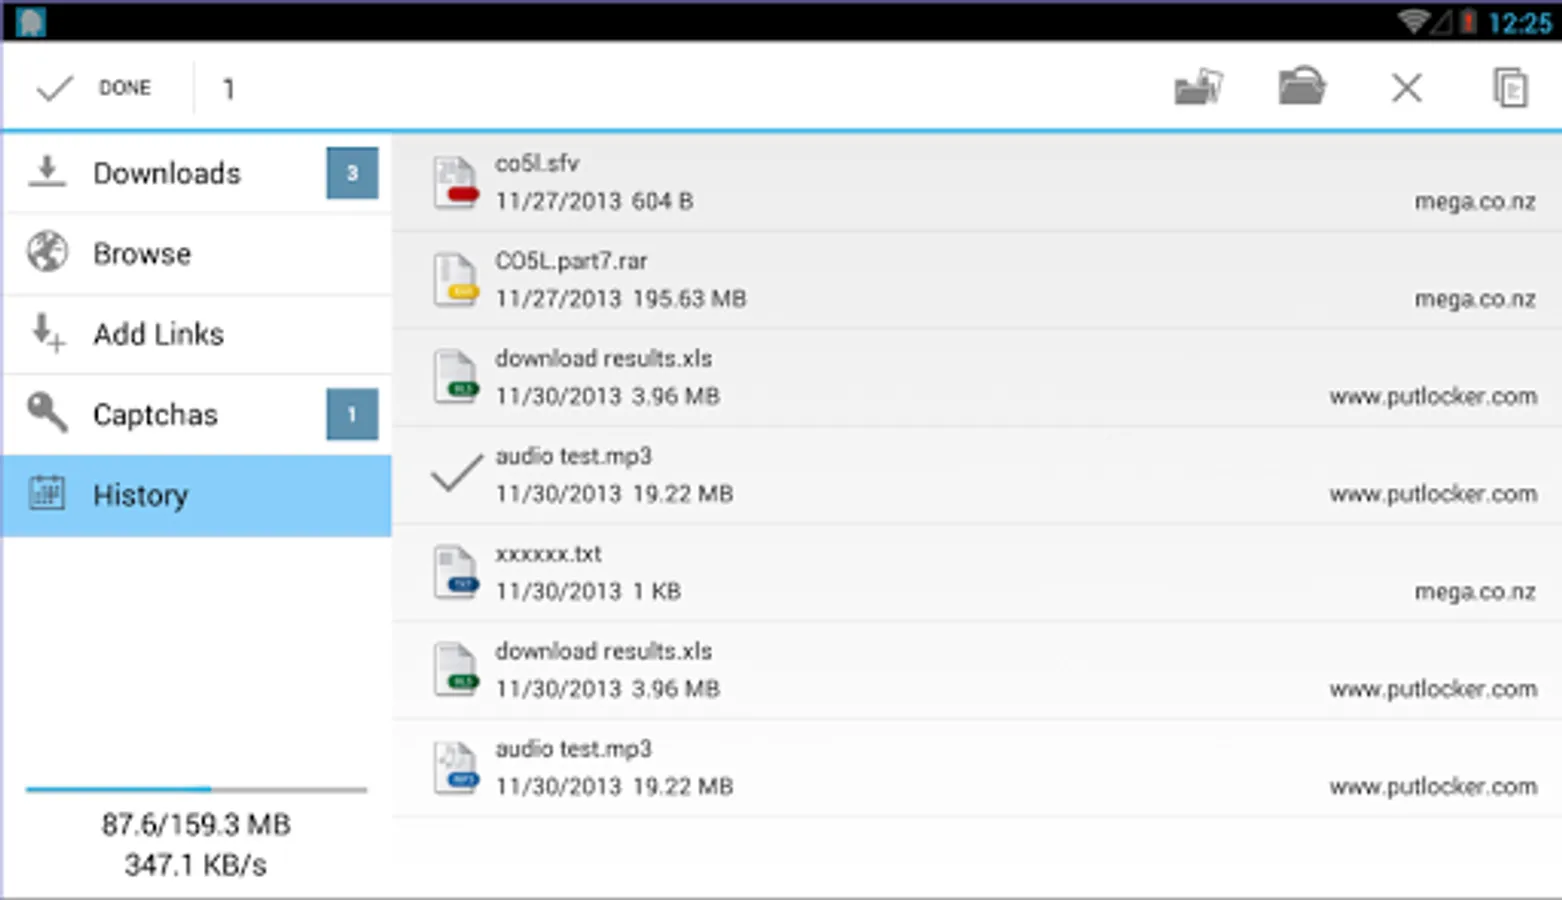Click the 87.6/159.3 MB progress text
1562x900 pixels.
196,825
